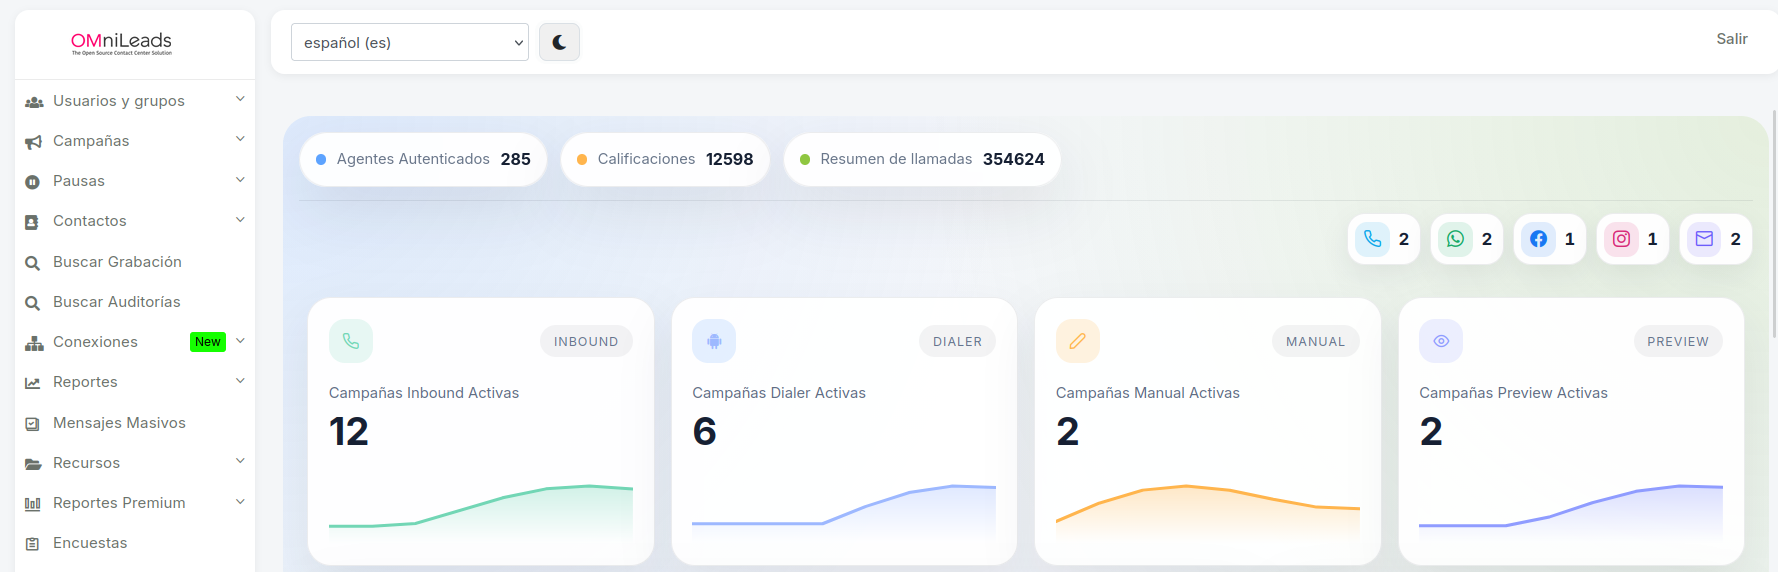The image size is (1778, 572).
Task: Expand Reportes menu chevron
Action: (240, 381)
